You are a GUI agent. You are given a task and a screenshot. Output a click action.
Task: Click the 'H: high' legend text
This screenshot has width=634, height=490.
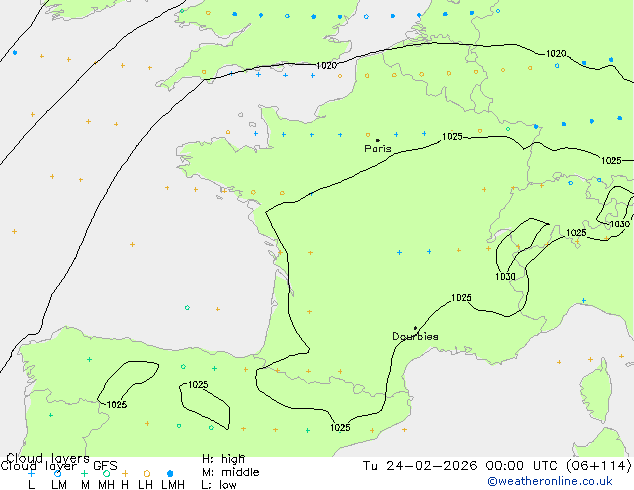pyautogui.click(x=223, y=459)
